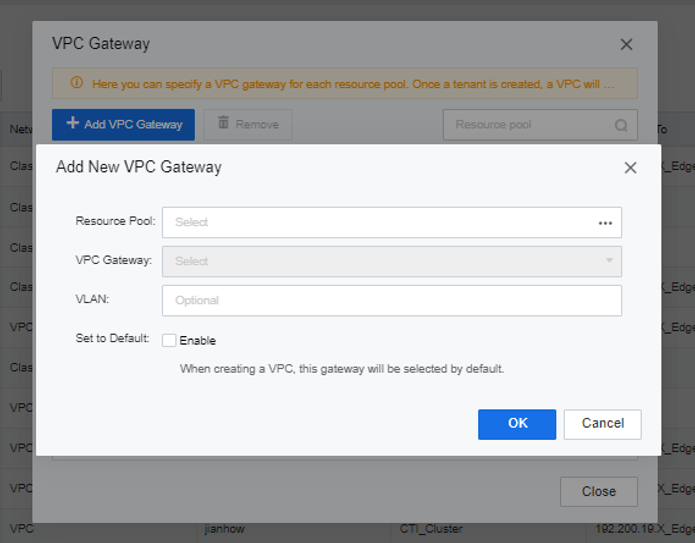Viewport: 695px width, 543px height.
Task: Click the Add VPC Gateway button label
Action: [x=133, y=125]
